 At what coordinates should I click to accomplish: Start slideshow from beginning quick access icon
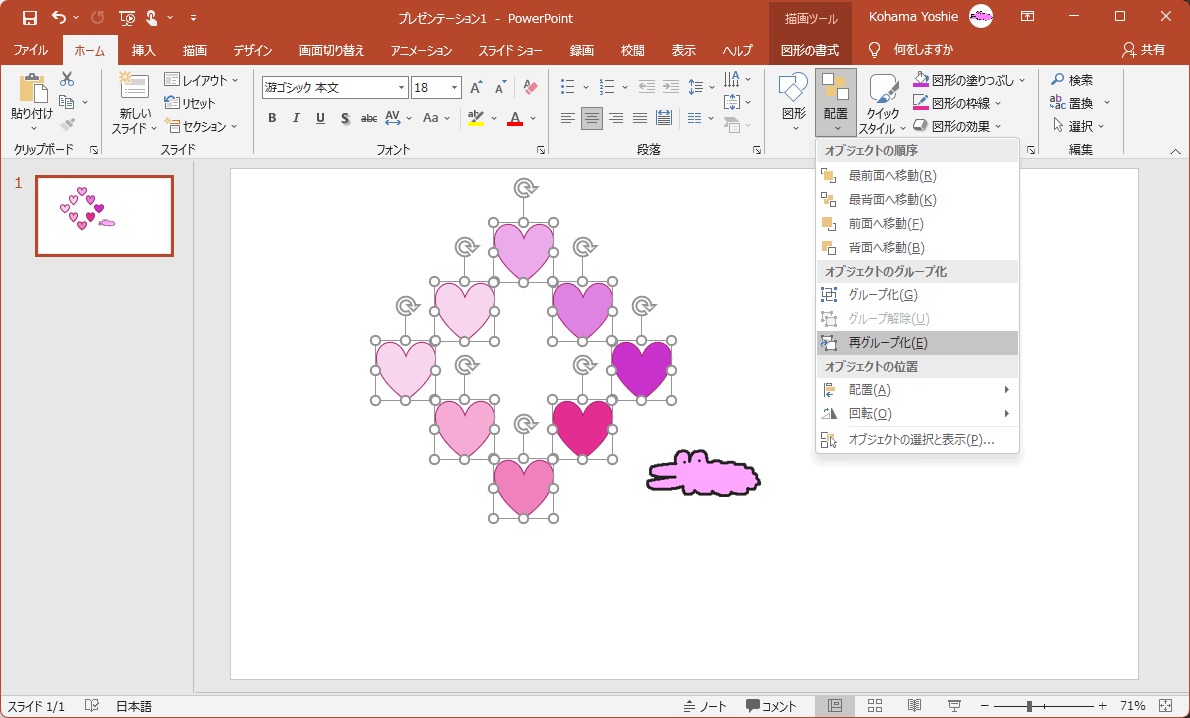127,17
